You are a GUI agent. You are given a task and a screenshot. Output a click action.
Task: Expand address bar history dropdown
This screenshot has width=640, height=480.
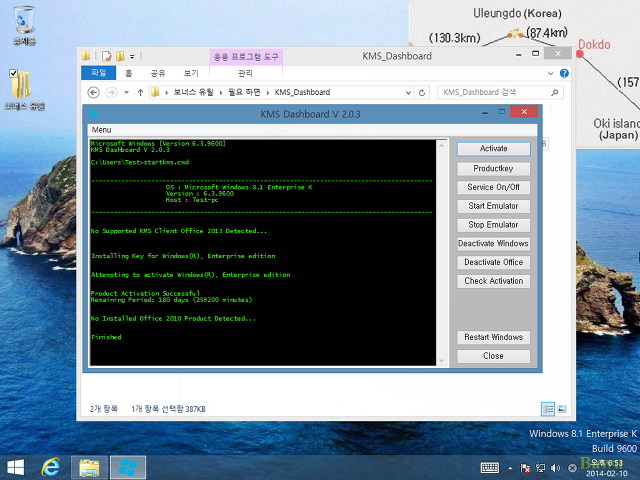coord(408,93)
